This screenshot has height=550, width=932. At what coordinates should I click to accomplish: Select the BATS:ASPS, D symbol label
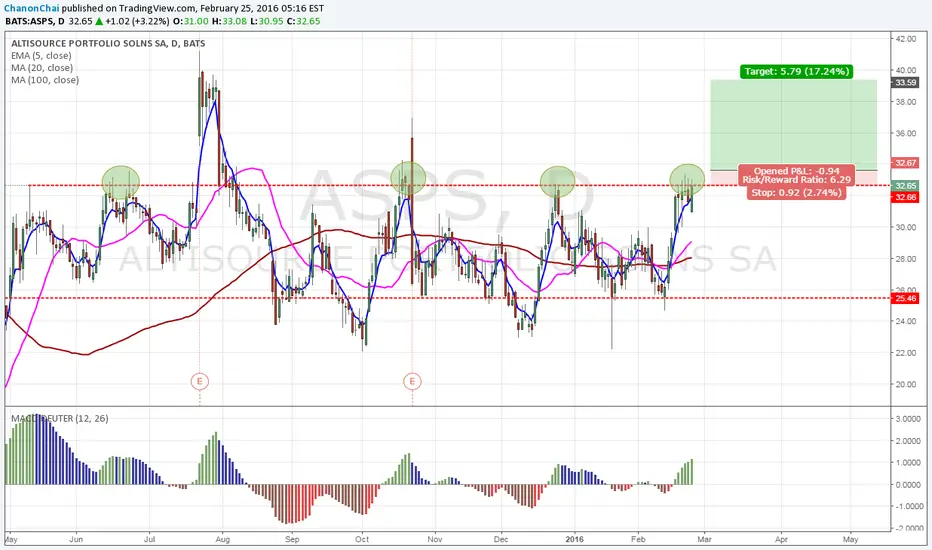click(x=35, y=21)
